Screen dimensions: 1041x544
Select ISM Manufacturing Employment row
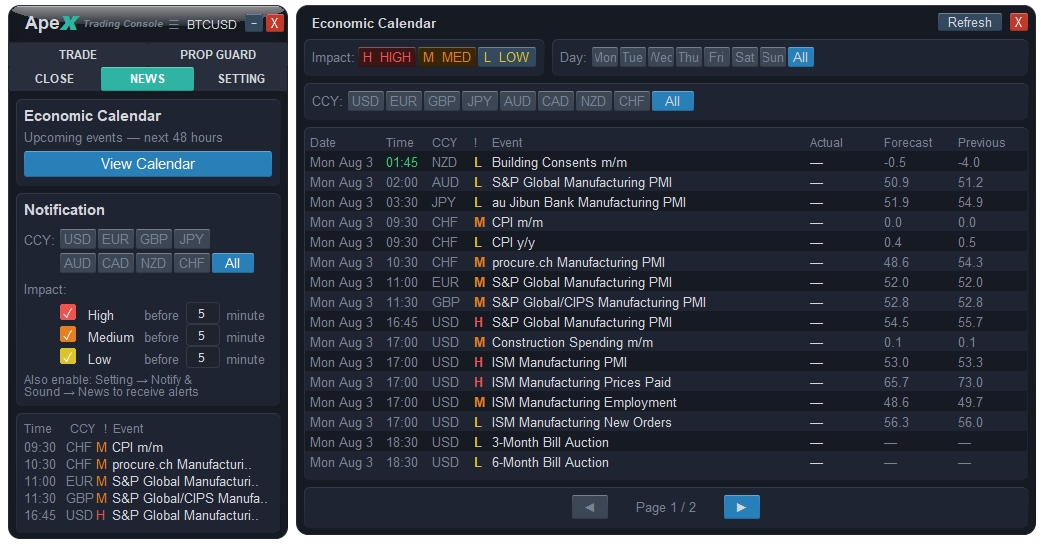pos(666,403)
